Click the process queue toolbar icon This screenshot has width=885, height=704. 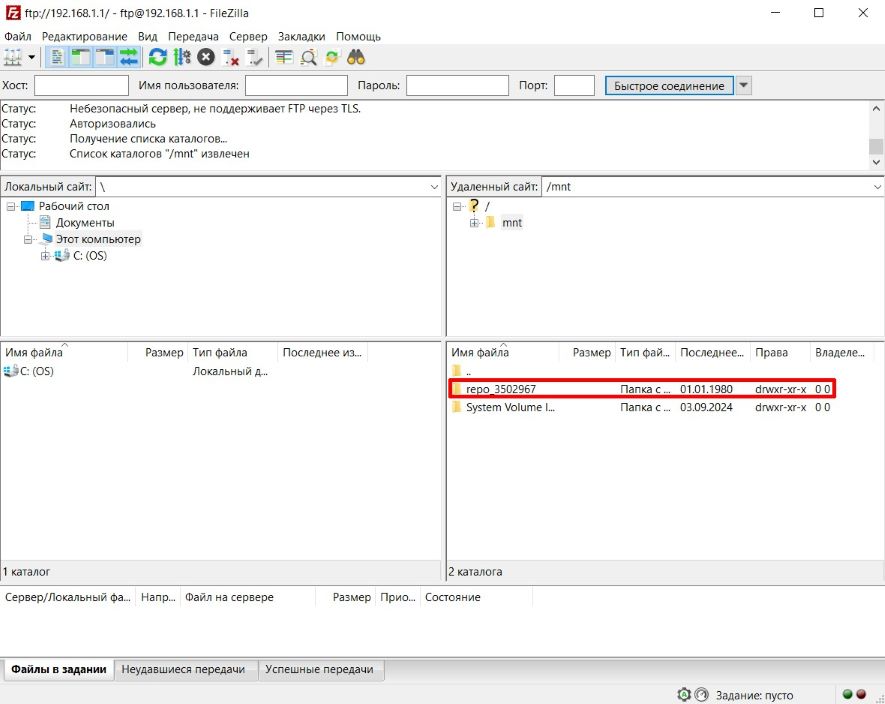point(181,57)
